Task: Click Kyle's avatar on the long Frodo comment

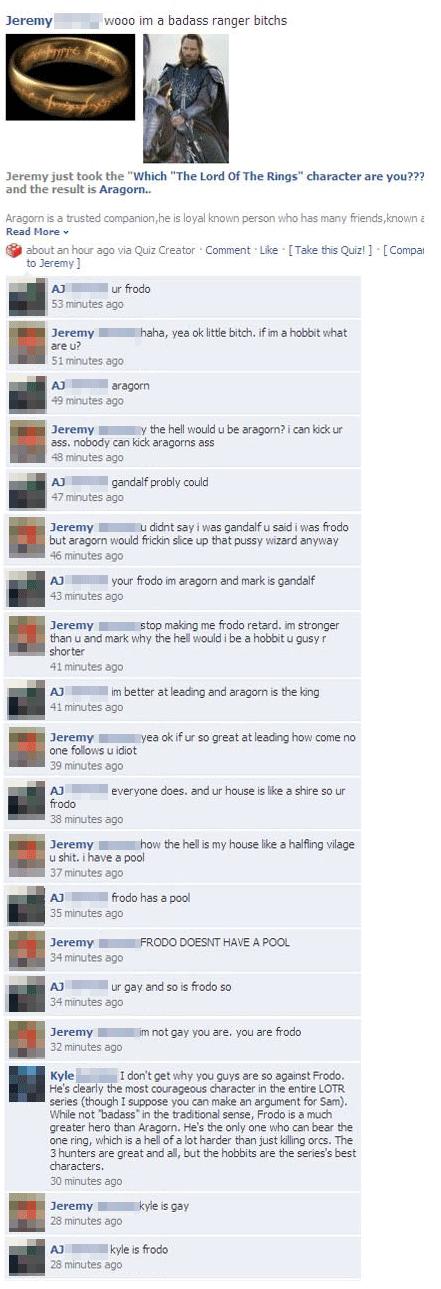Action: click(x=27, y=1085)
